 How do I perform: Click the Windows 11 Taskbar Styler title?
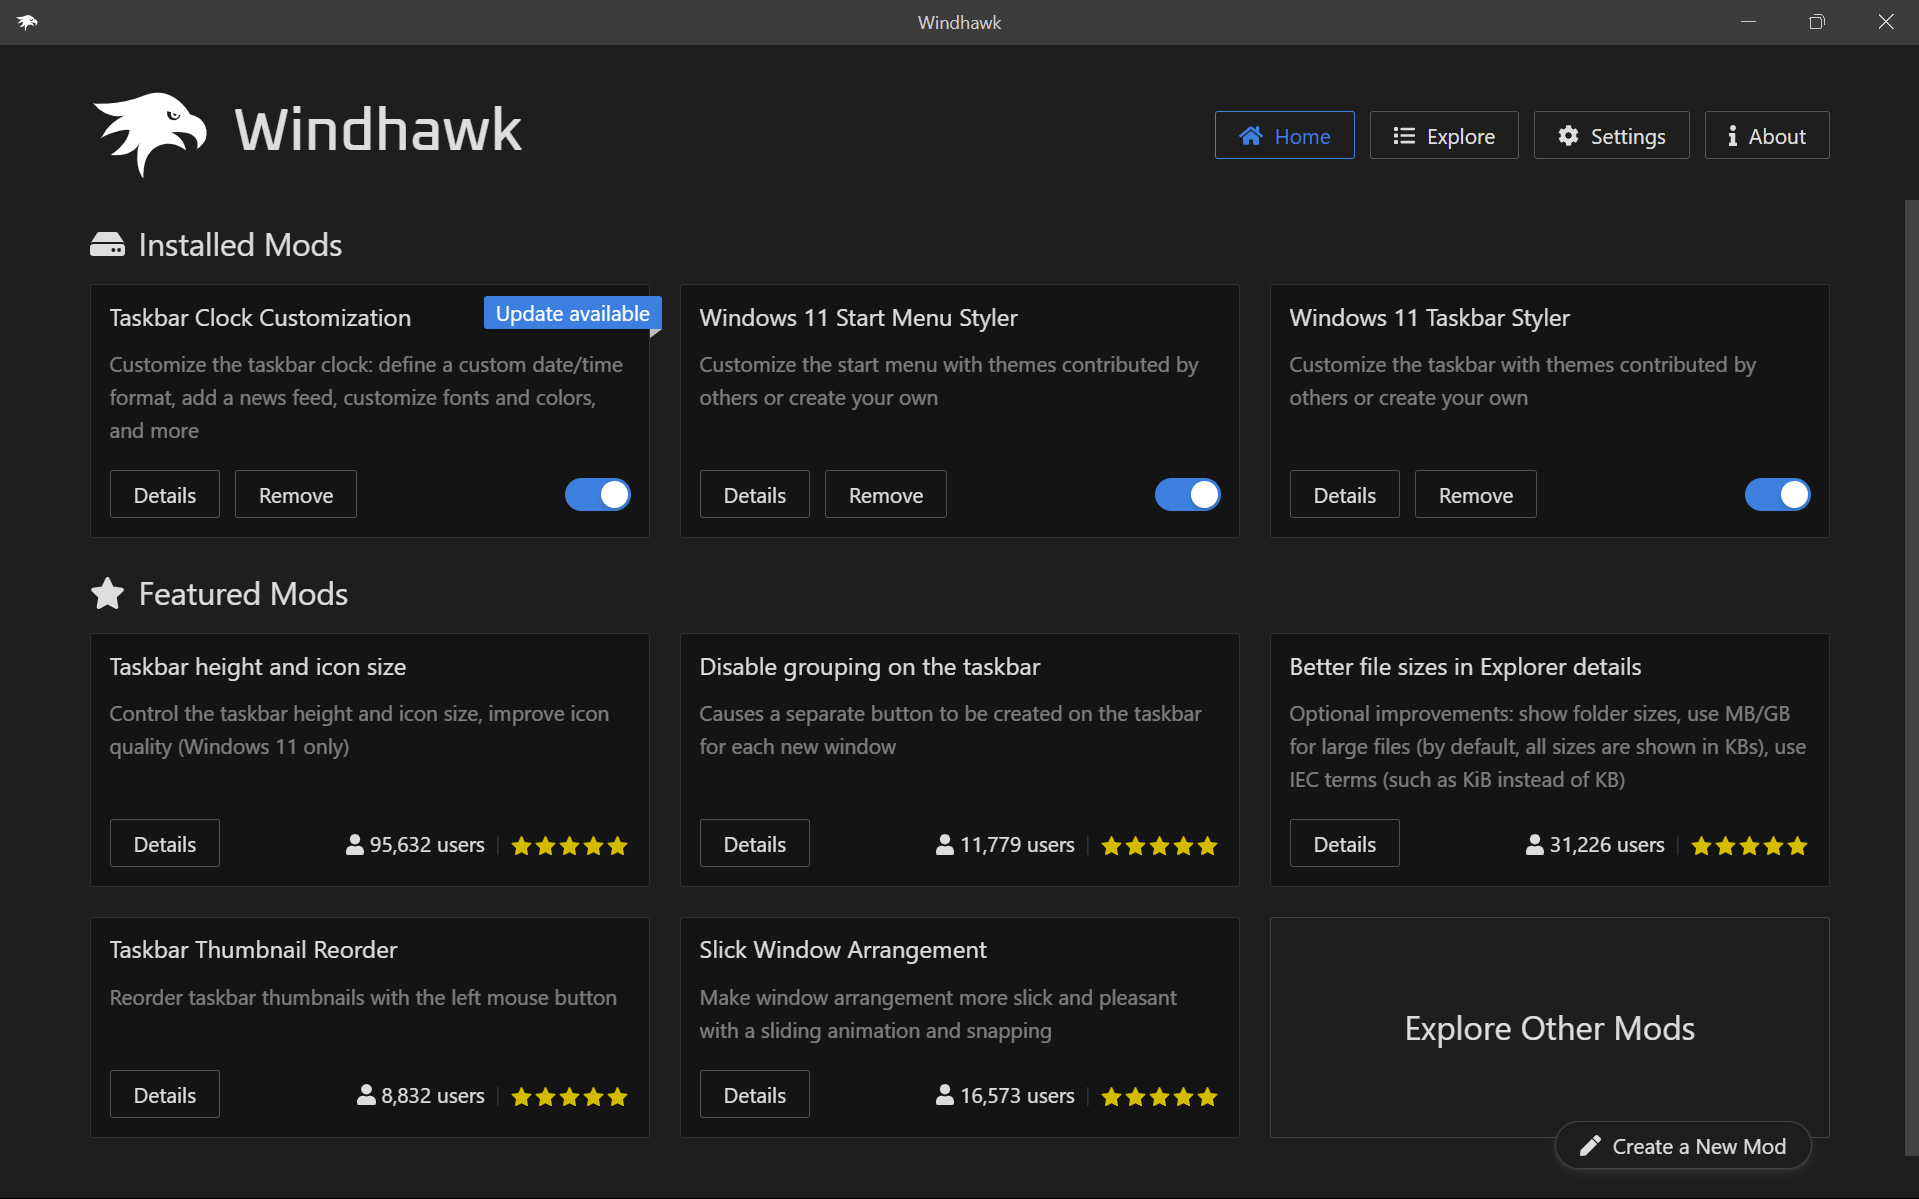coord(1429,318)
